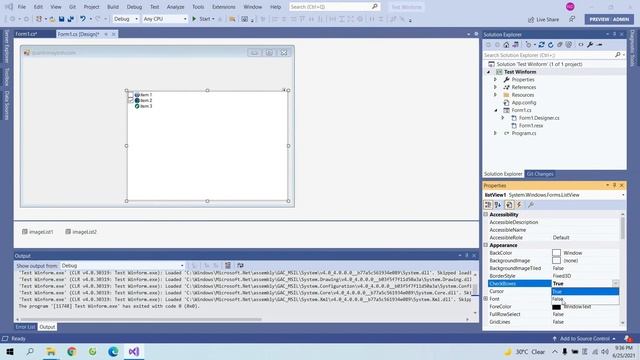Expand the References node
Screen dimensions: 640x360
click(x=496, y=87)
